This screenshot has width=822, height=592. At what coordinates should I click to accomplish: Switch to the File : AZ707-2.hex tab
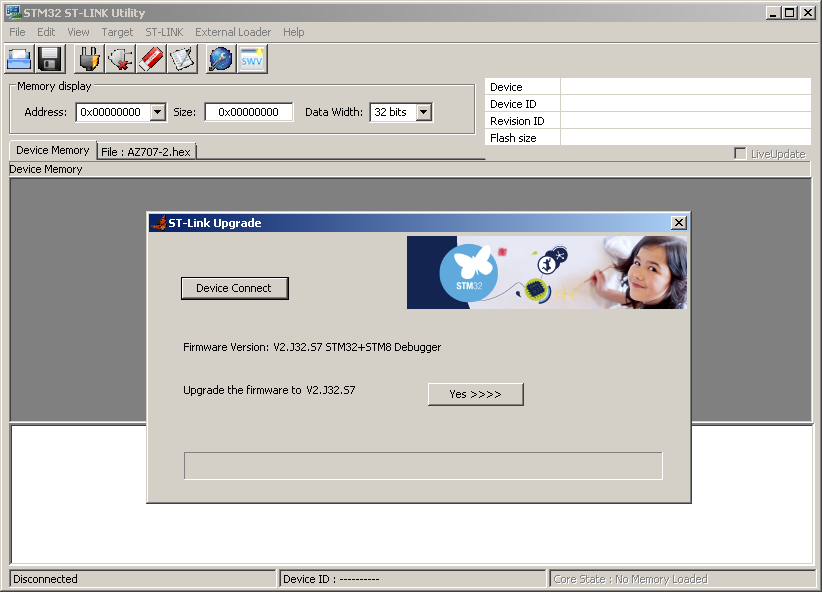pyautogui.click(x=147, y=151)
